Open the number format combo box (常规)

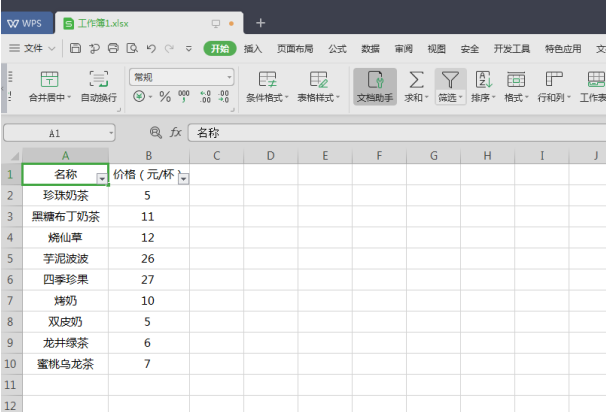tap(182, 77)
